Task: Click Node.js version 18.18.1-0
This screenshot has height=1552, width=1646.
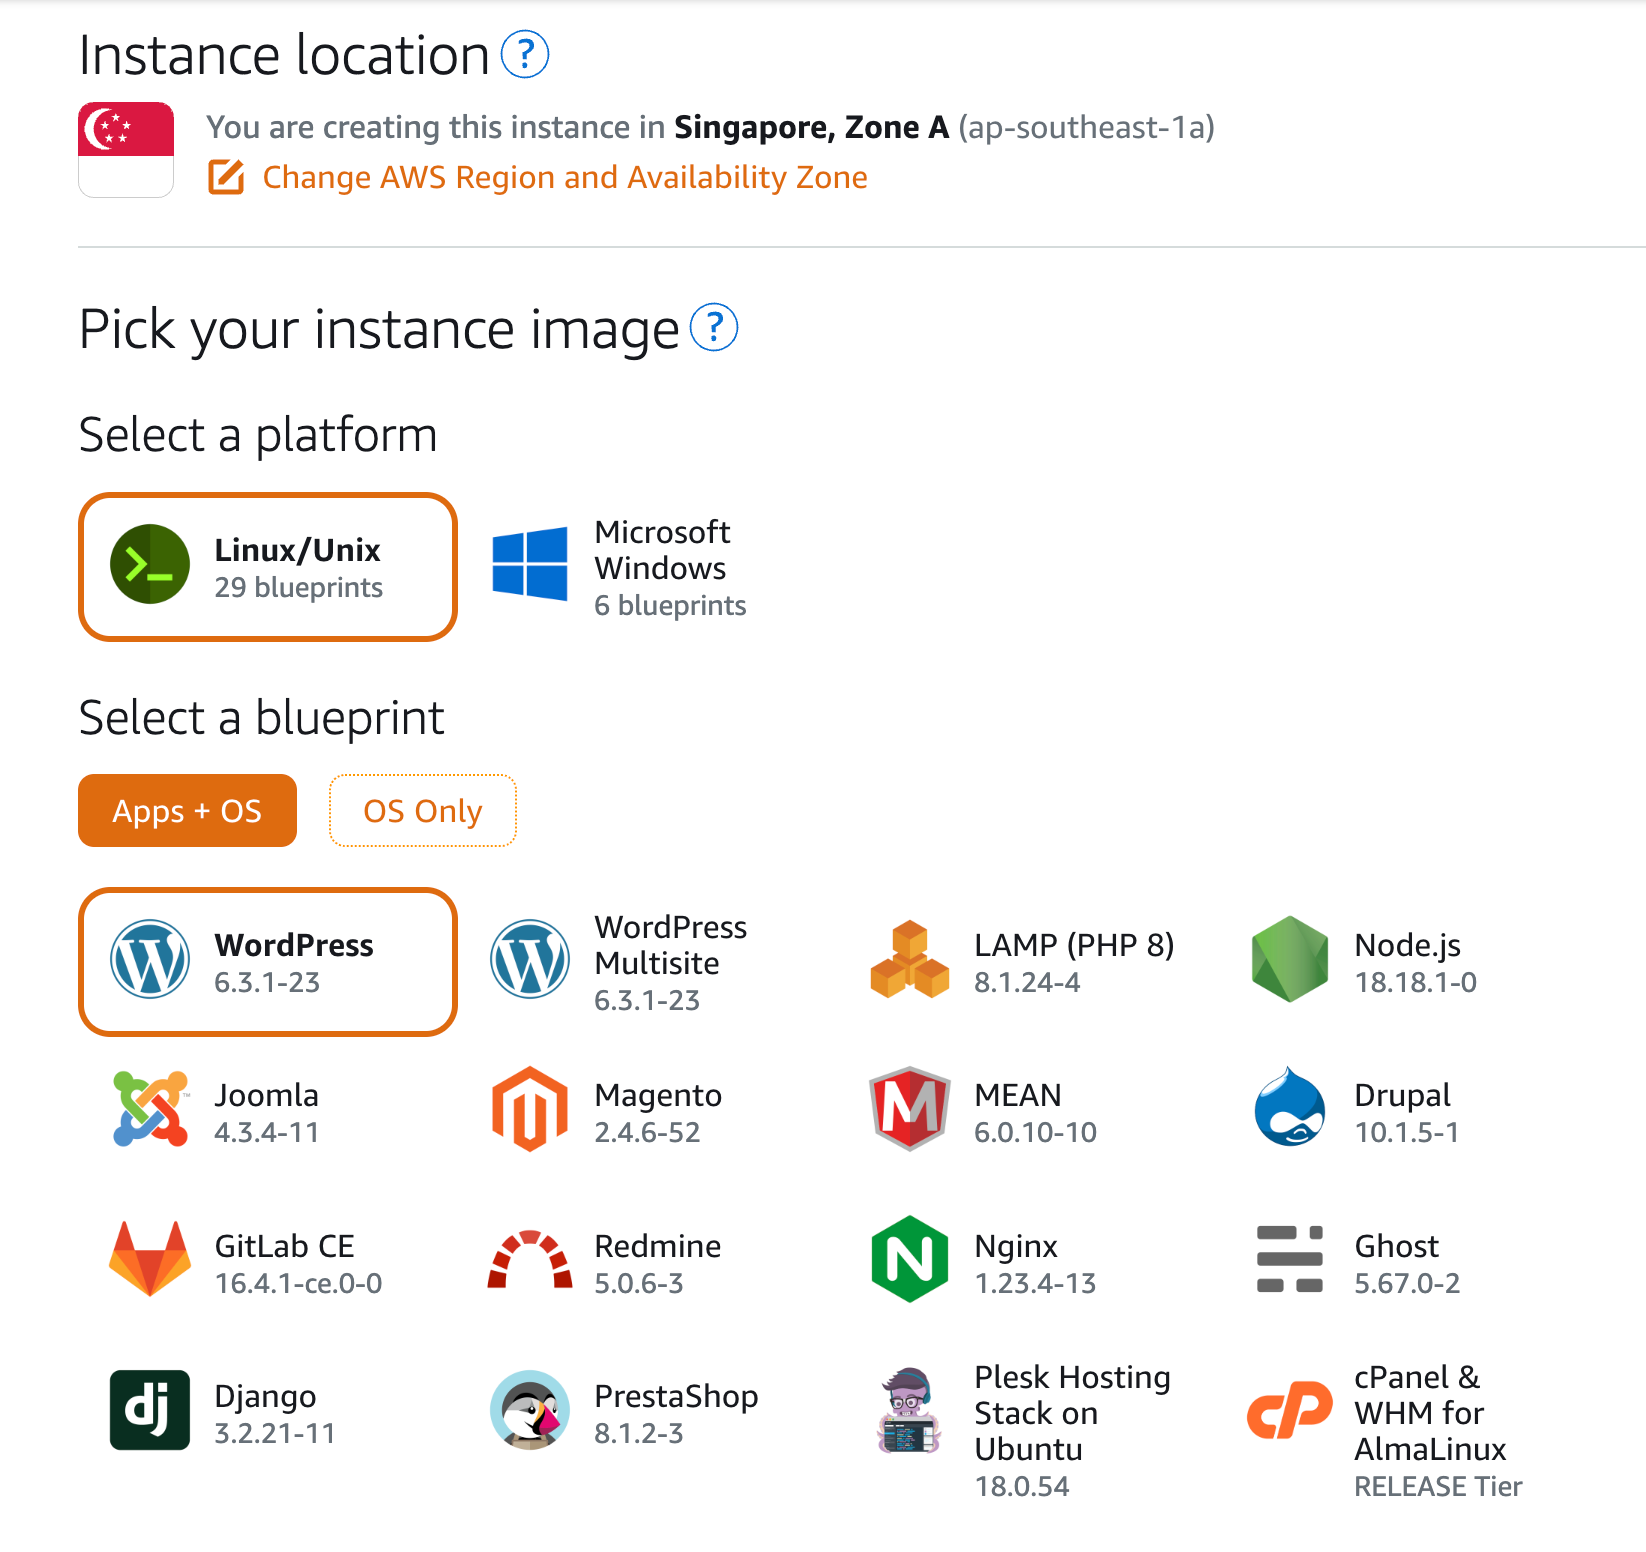Action: point(1415,982)
